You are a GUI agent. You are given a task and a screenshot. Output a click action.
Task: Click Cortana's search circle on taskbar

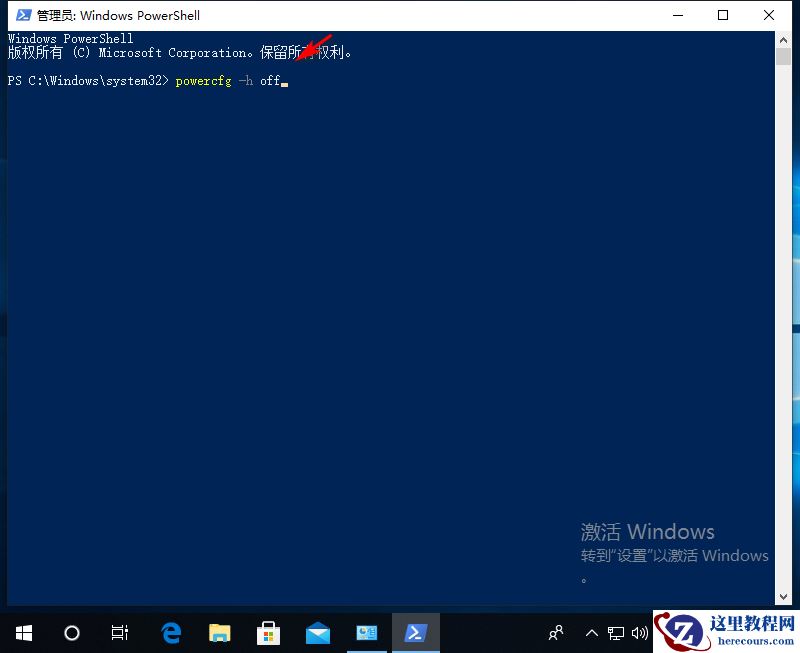pos(71,632)
